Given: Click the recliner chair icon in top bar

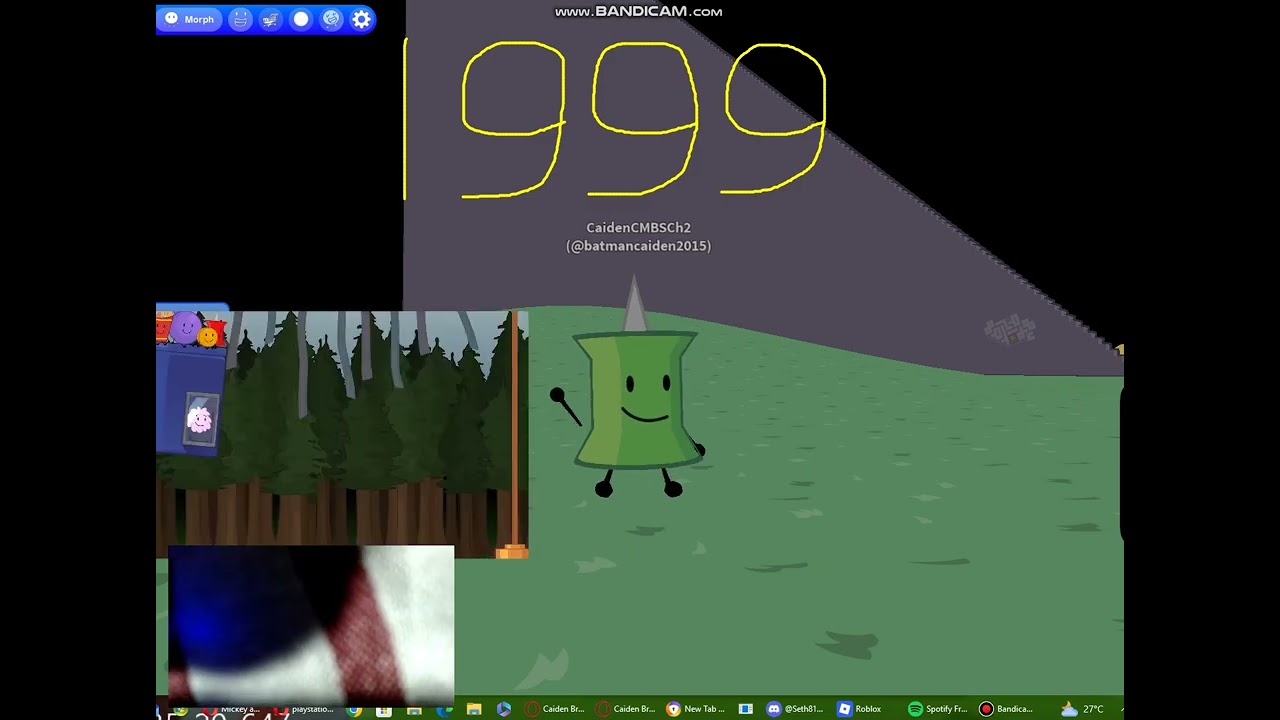Looking at the screenshot, I should 270,19.
